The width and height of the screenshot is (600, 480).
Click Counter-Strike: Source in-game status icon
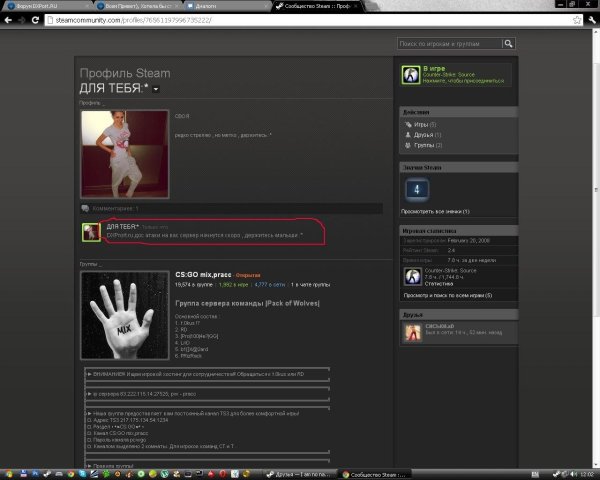[x=408, y=75]
